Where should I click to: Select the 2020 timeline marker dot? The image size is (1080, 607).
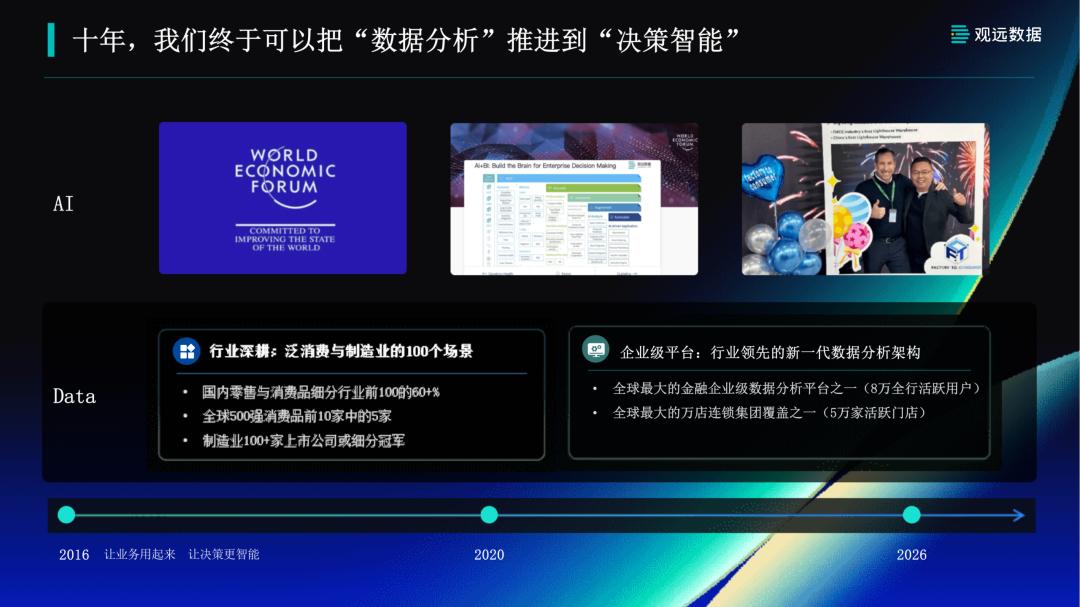[489, 515]
